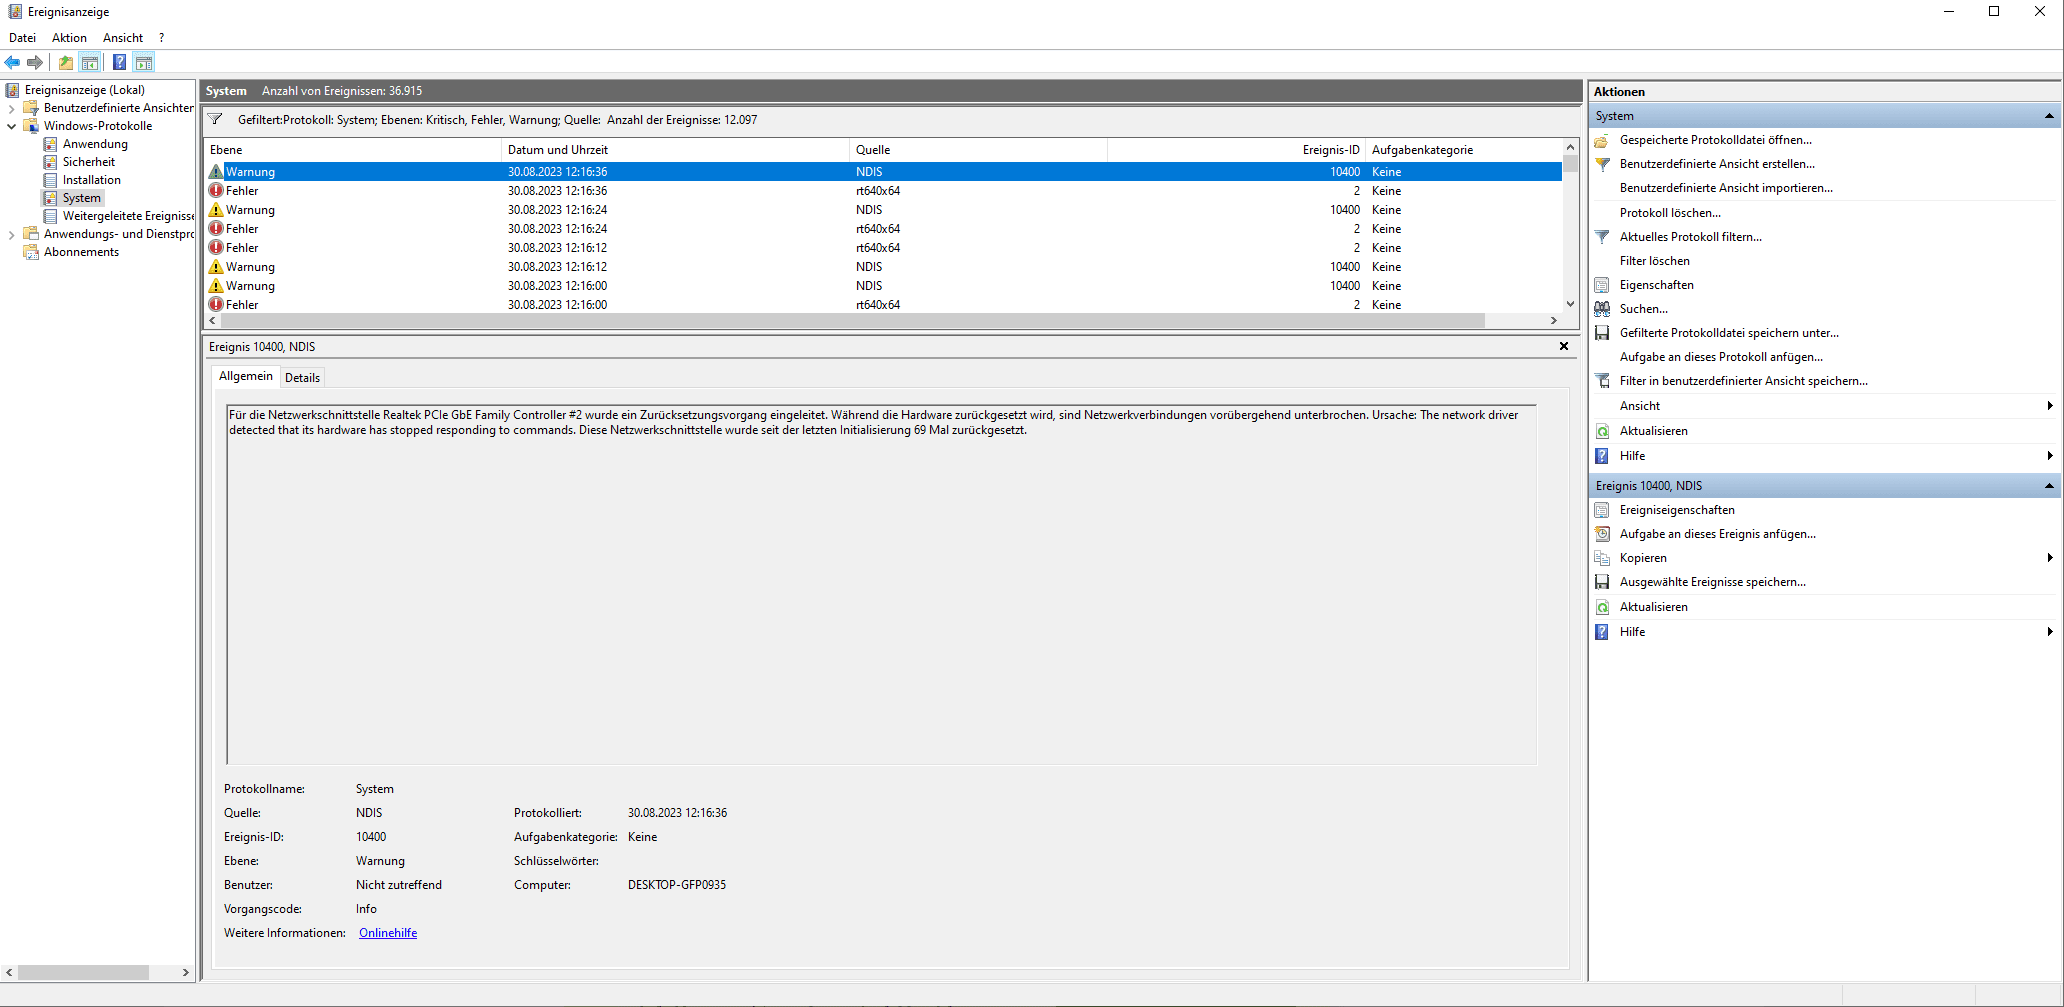Click event list horizontal scrollbar right arrow
Image resolution: width=2064 pixels, height=1007 pixels.
pyautogui.click(x=1553, y=321)
